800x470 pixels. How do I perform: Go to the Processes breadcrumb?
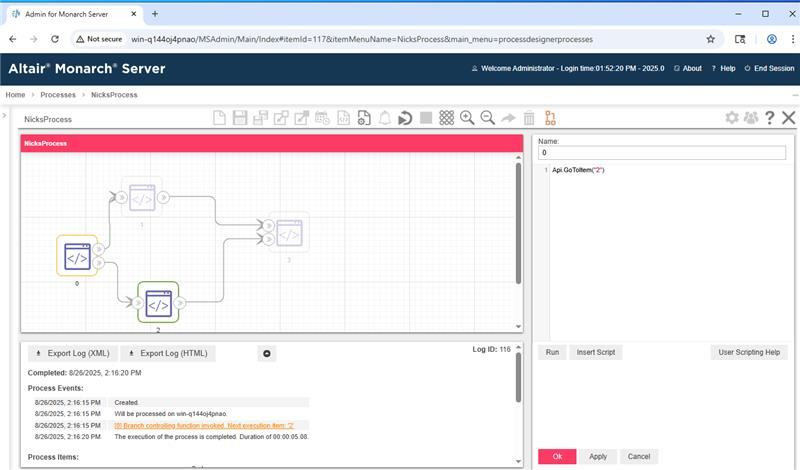pyautogui.click(x=58, y=95)
